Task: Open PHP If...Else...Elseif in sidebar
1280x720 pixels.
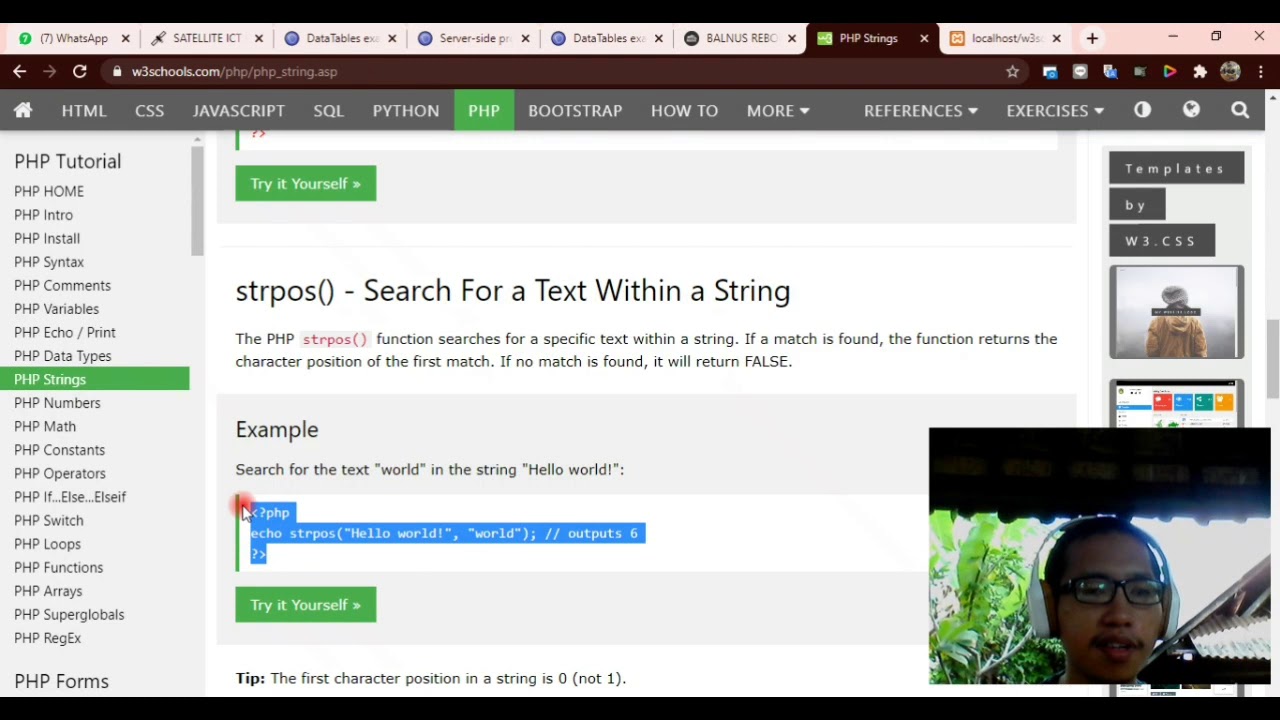Action: [x=70, y=497]
